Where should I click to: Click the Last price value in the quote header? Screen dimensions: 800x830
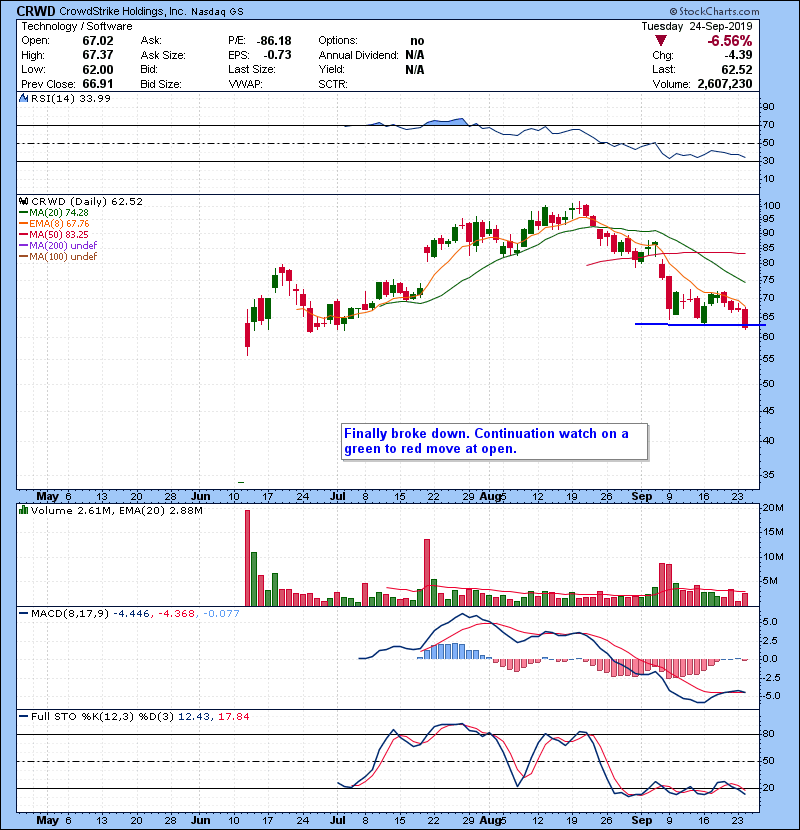click(x=736, y=69)
